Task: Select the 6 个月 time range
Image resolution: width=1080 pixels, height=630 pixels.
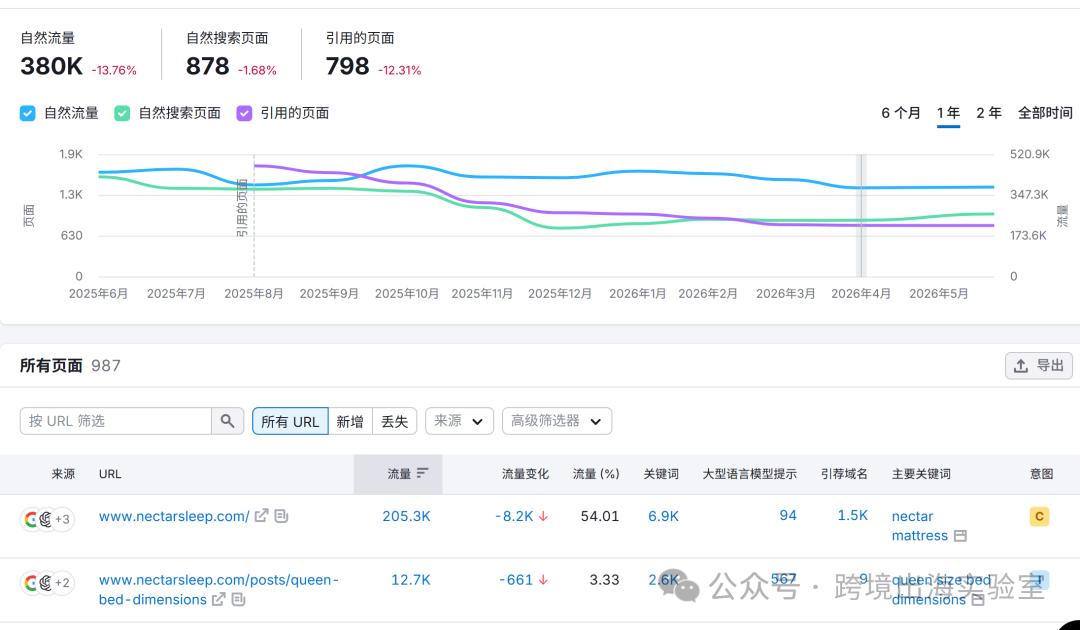Action: pos(900,113)
